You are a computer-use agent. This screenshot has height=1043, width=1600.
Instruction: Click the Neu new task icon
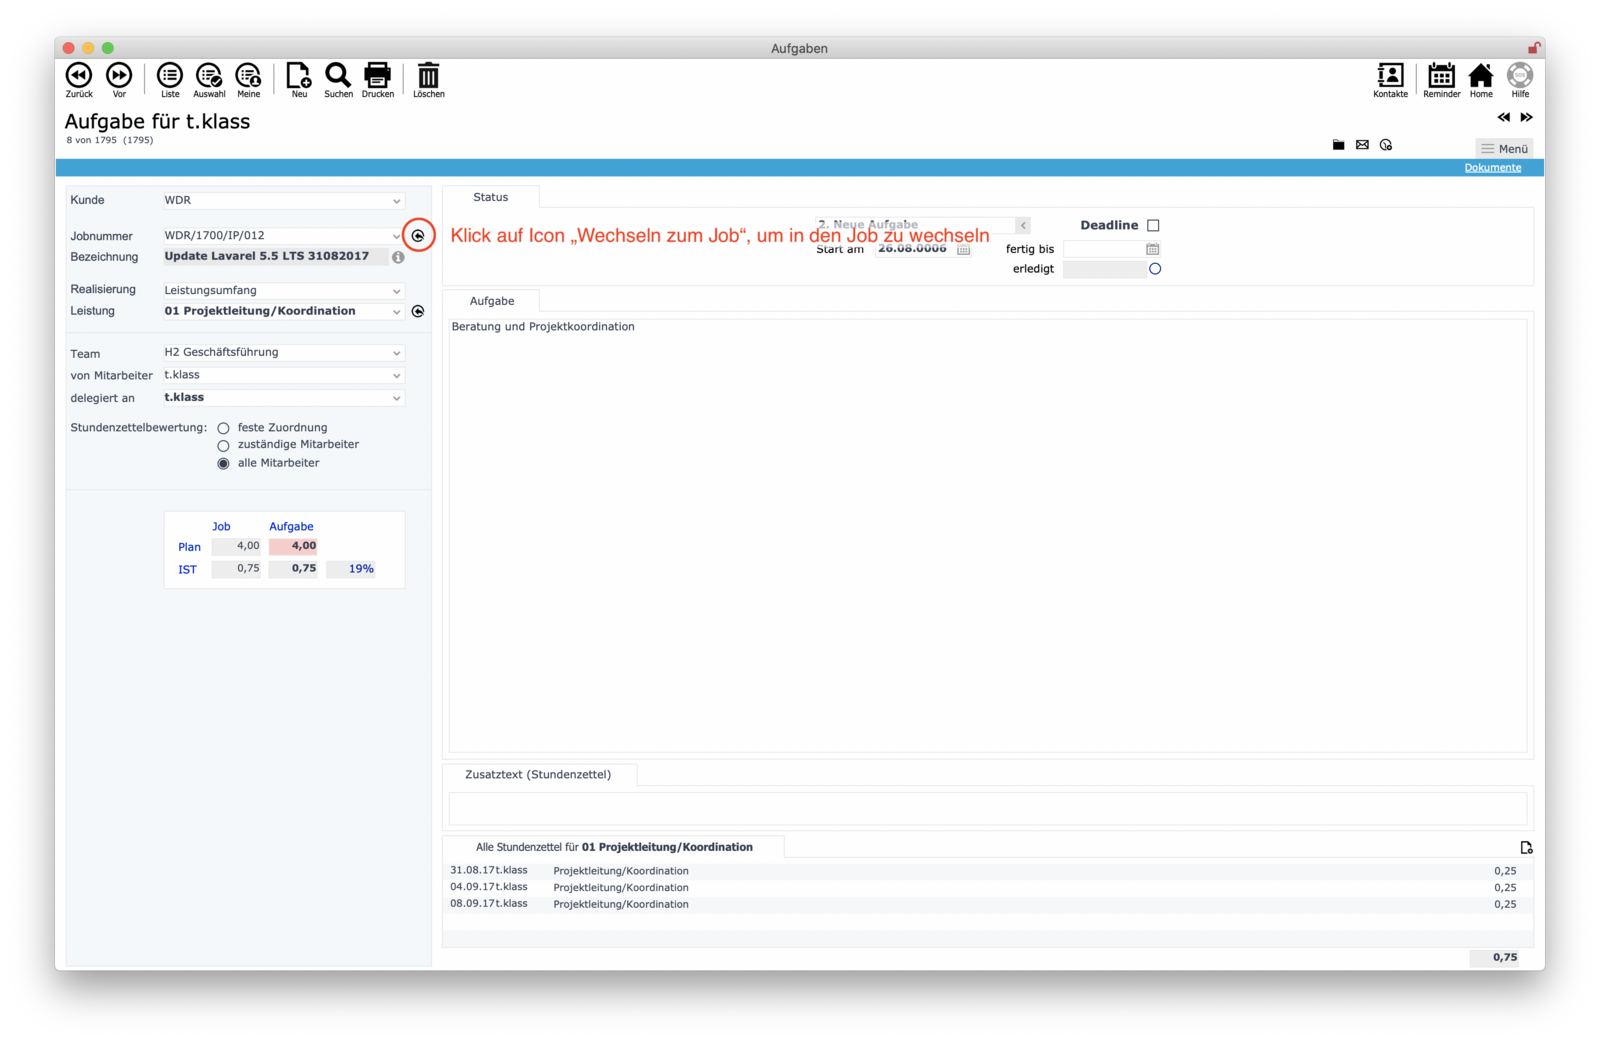point(298,77)
